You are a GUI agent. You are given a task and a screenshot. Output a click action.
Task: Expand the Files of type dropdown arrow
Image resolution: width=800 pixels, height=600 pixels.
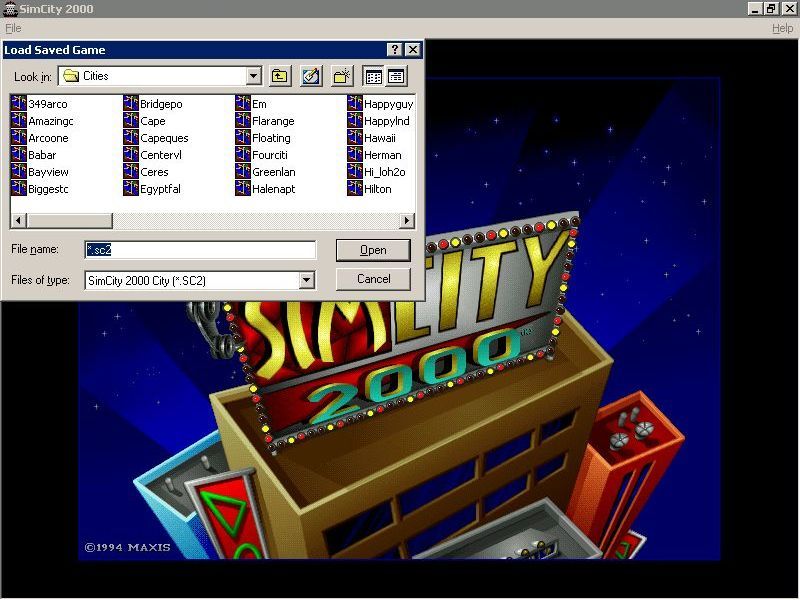pyautogui.click(x=307, y=280)
